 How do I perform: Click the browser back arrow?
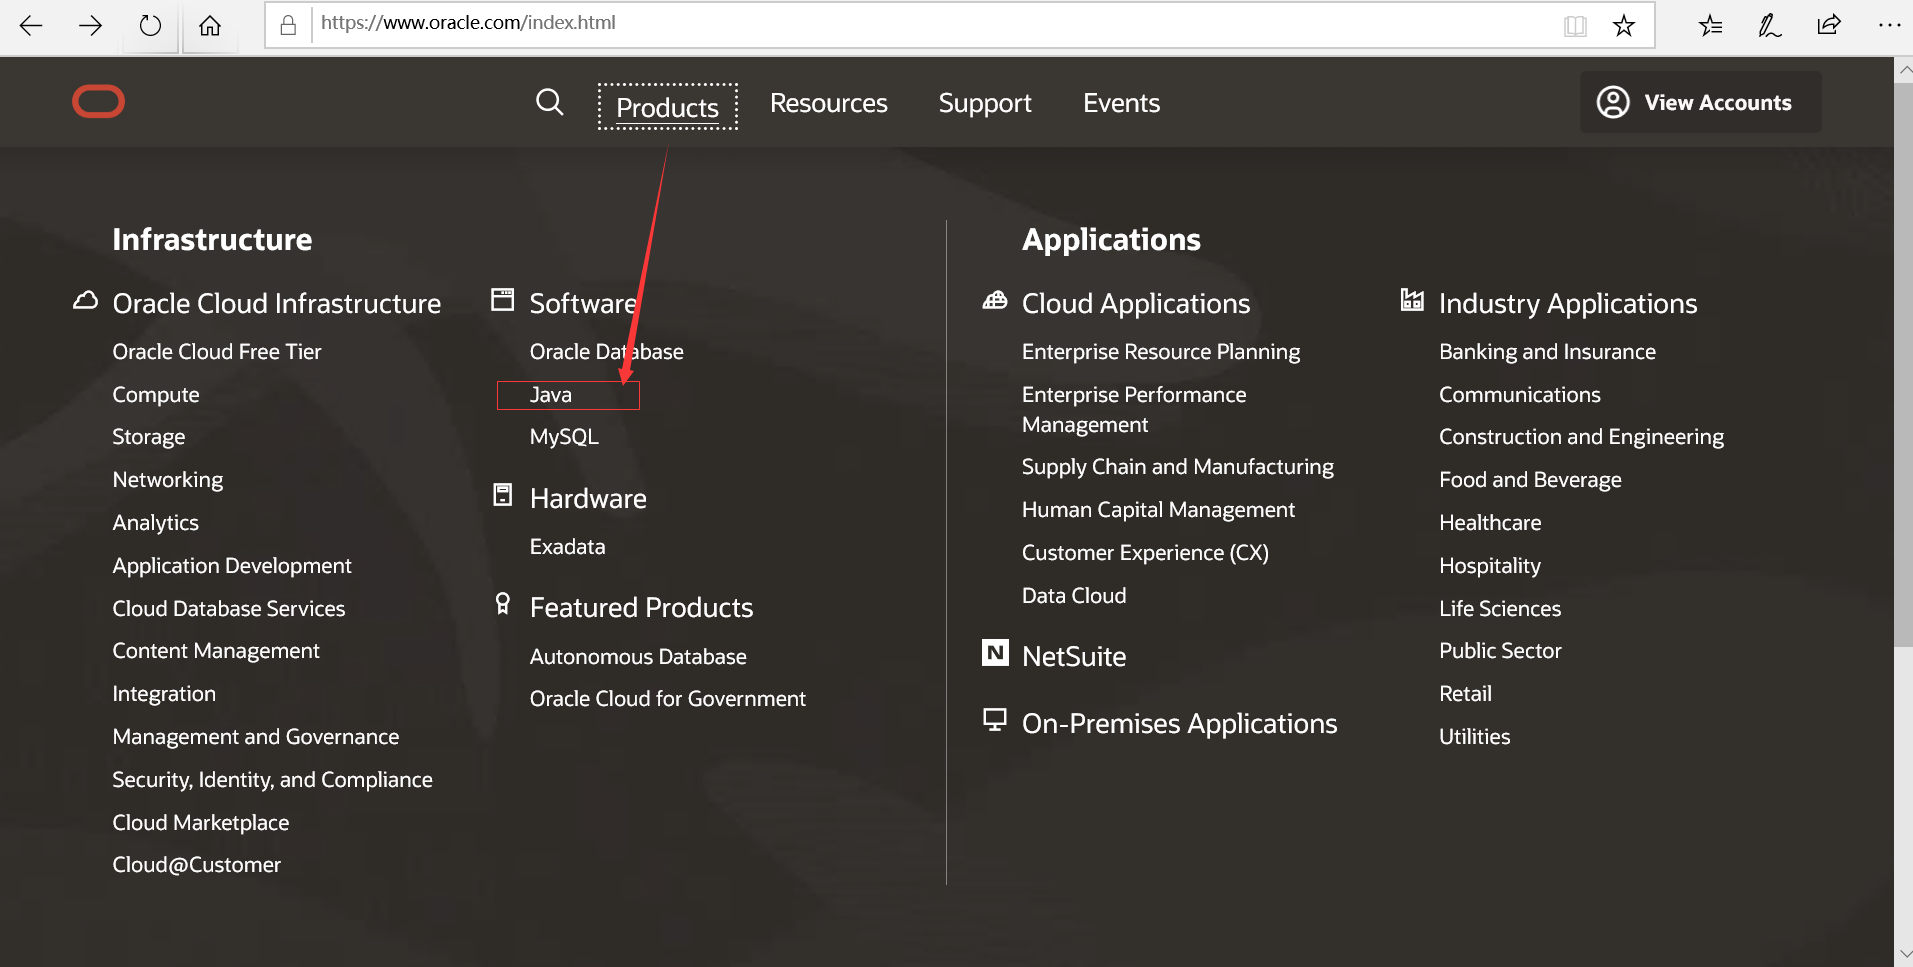tap(31, 26)
